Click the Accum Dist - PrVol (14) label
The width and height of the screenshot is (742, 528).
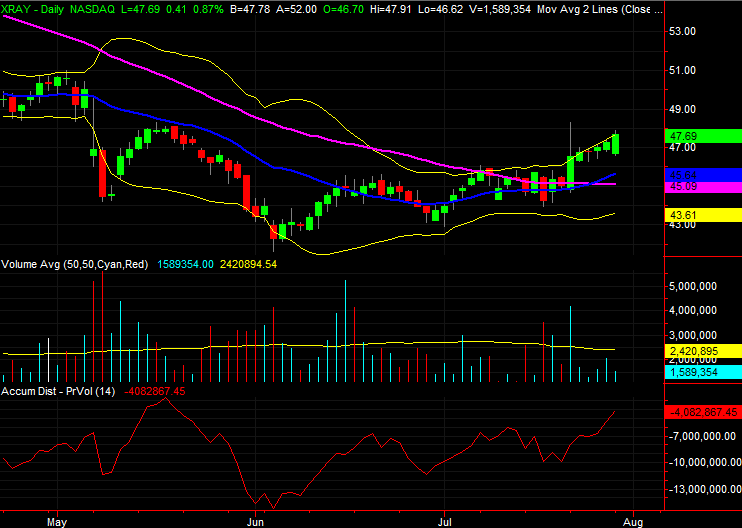[58, 391]
